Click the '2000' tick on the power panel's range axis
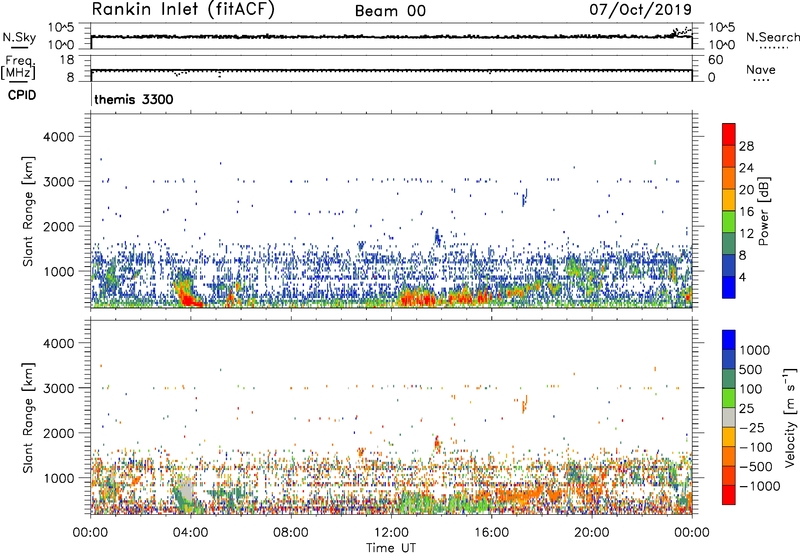The width and height of the screenshot is (800, 554). [59, 226]
